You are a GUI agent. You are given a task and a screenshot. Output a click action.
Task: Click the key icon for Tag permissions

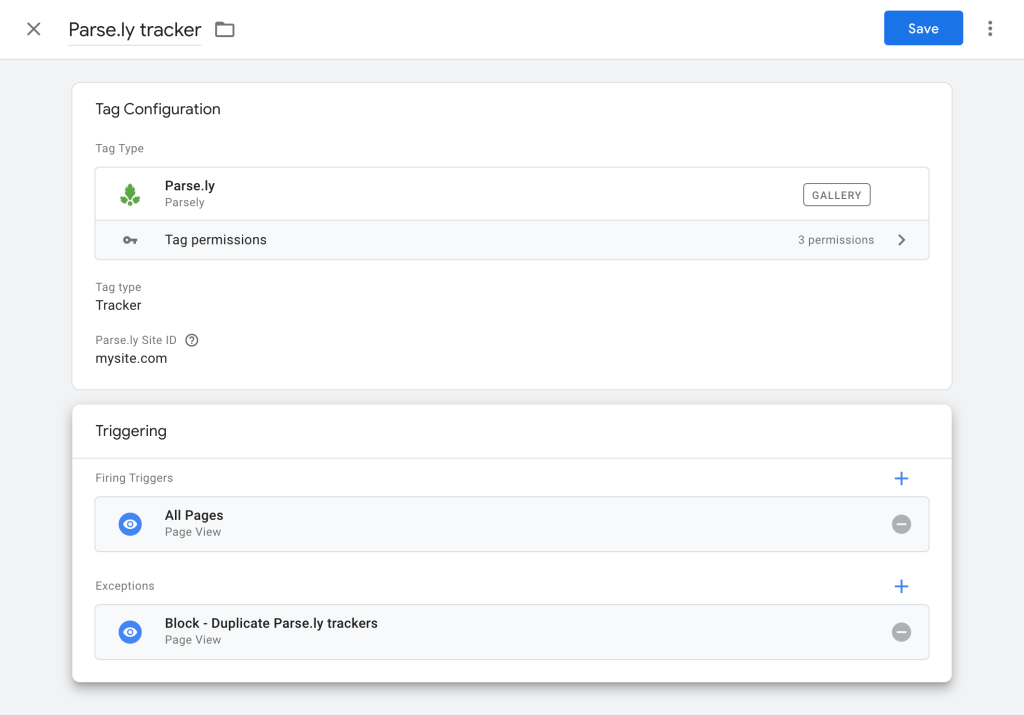[130, 240]
